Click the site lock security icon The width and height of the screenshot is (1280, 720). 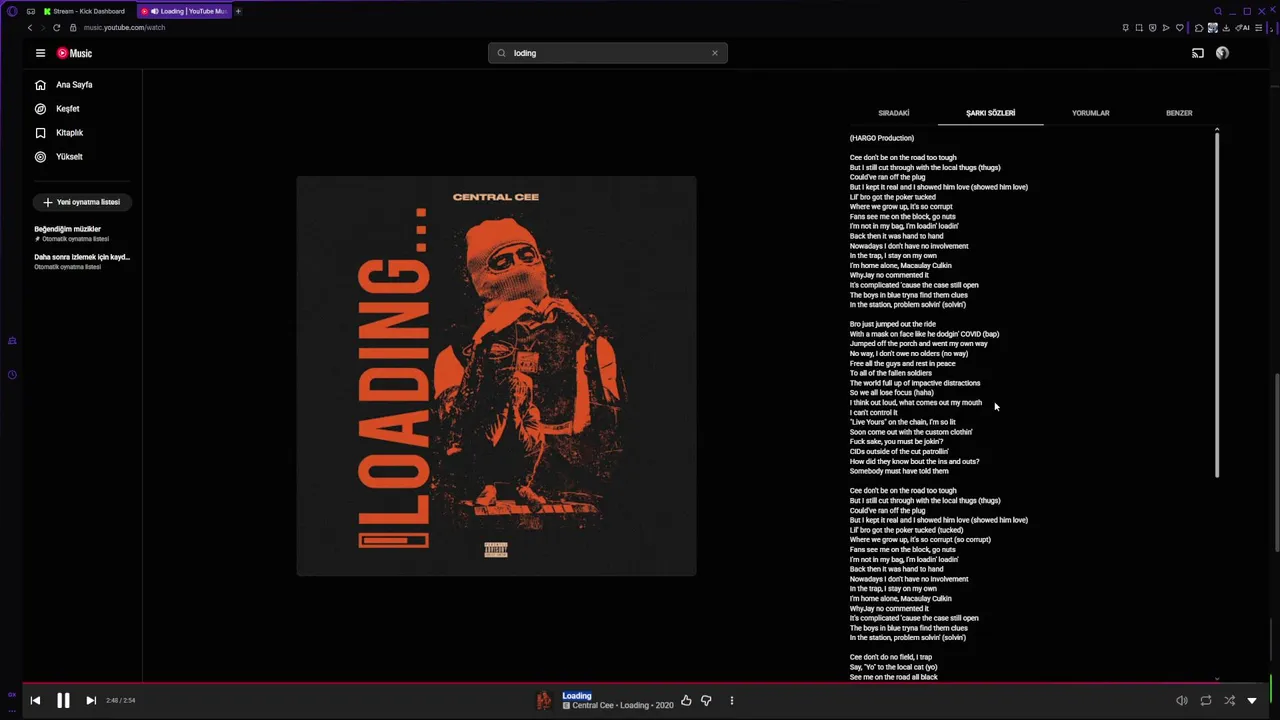(73, 28)
